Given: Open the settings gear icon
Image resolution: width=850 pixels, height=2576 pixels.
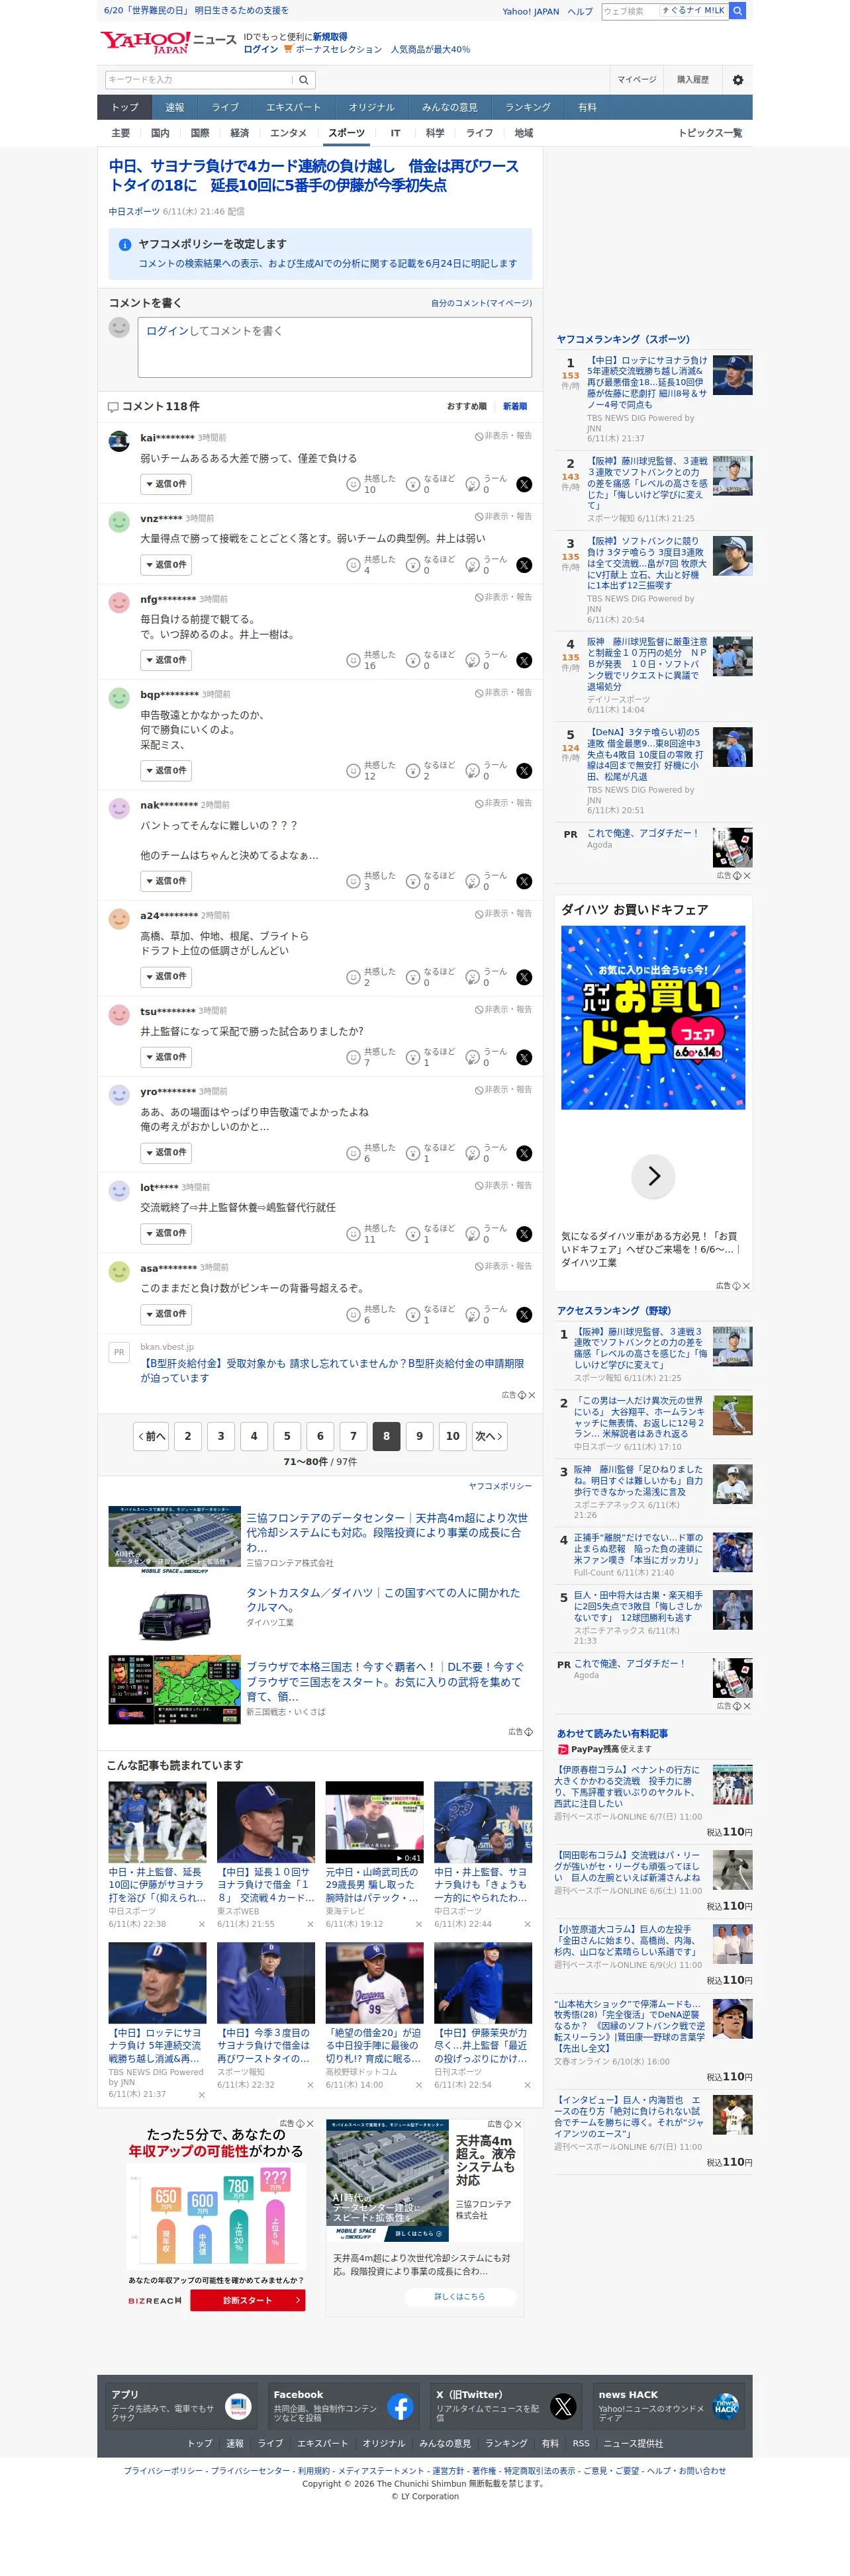Looking at the screenshot, I should pos(738,80).
